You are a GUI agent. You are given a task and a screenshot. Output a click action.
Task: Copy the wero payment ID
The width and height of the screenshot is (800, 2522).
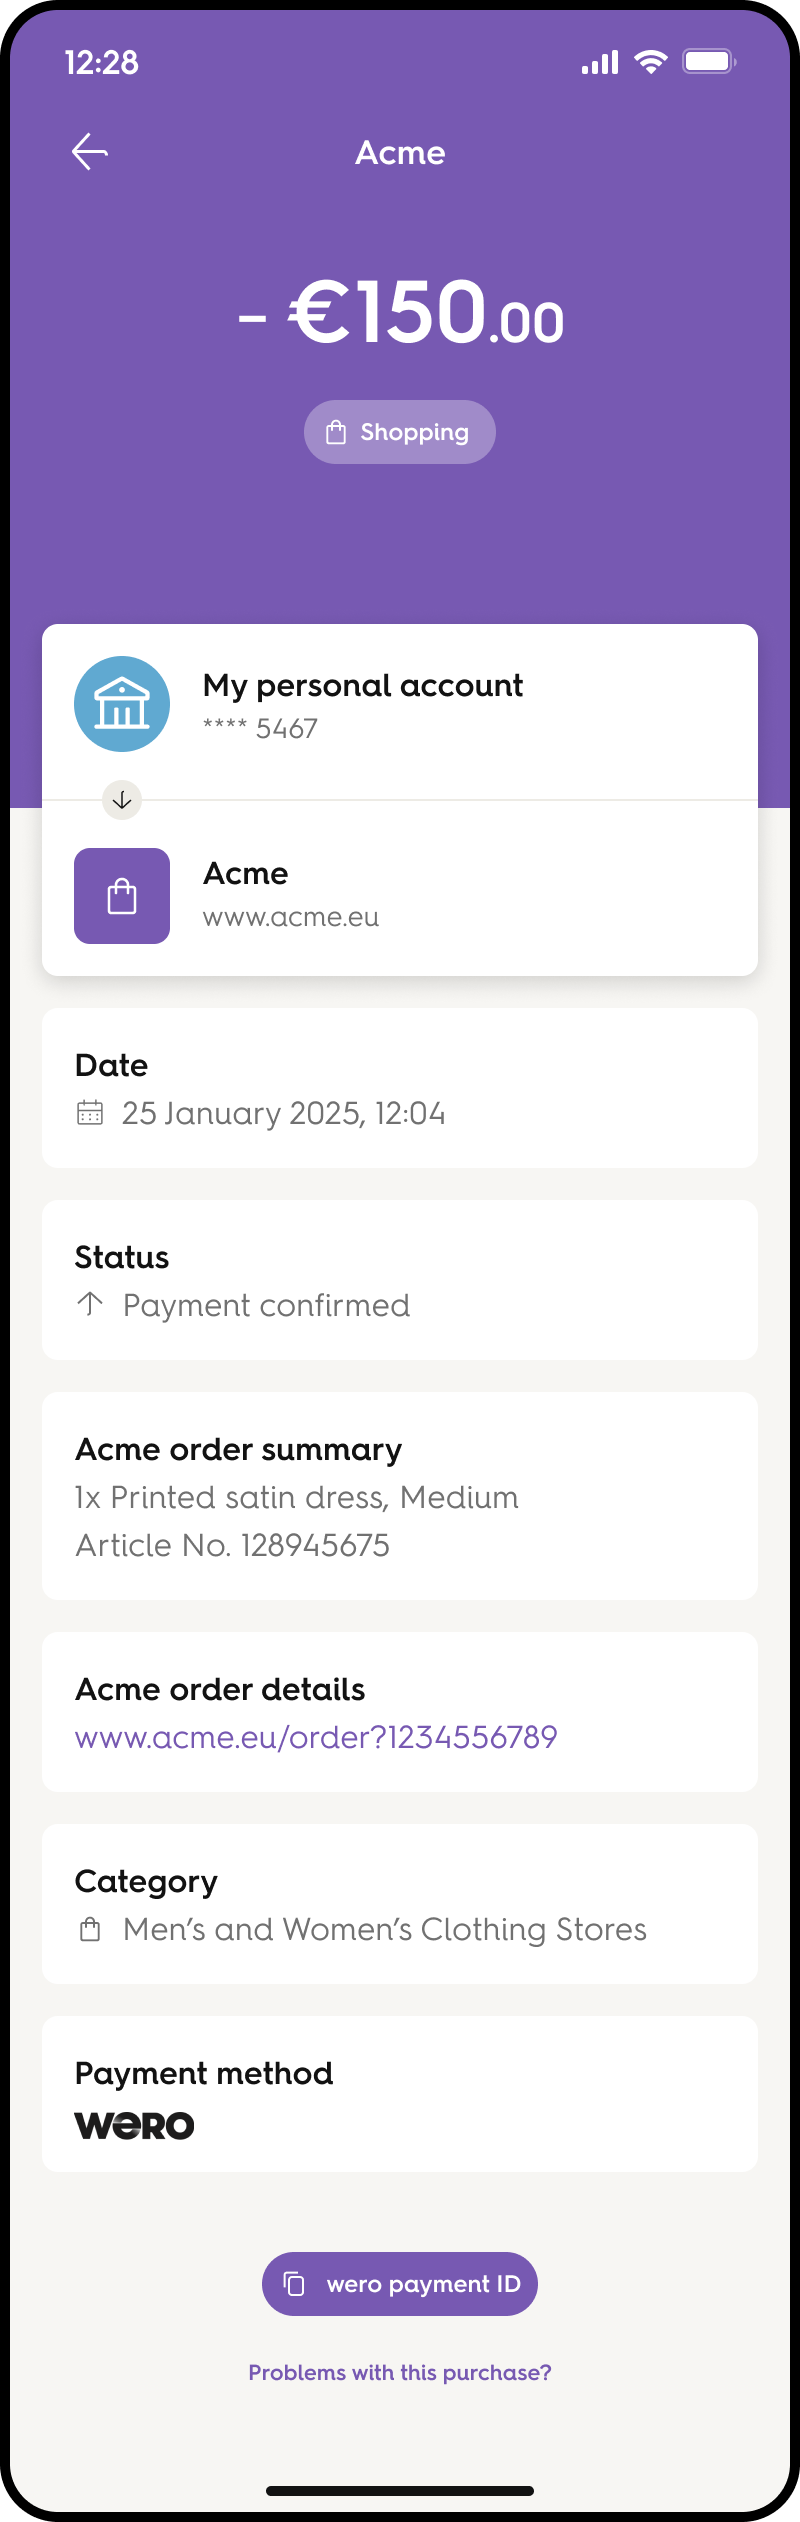[400, 2284]
